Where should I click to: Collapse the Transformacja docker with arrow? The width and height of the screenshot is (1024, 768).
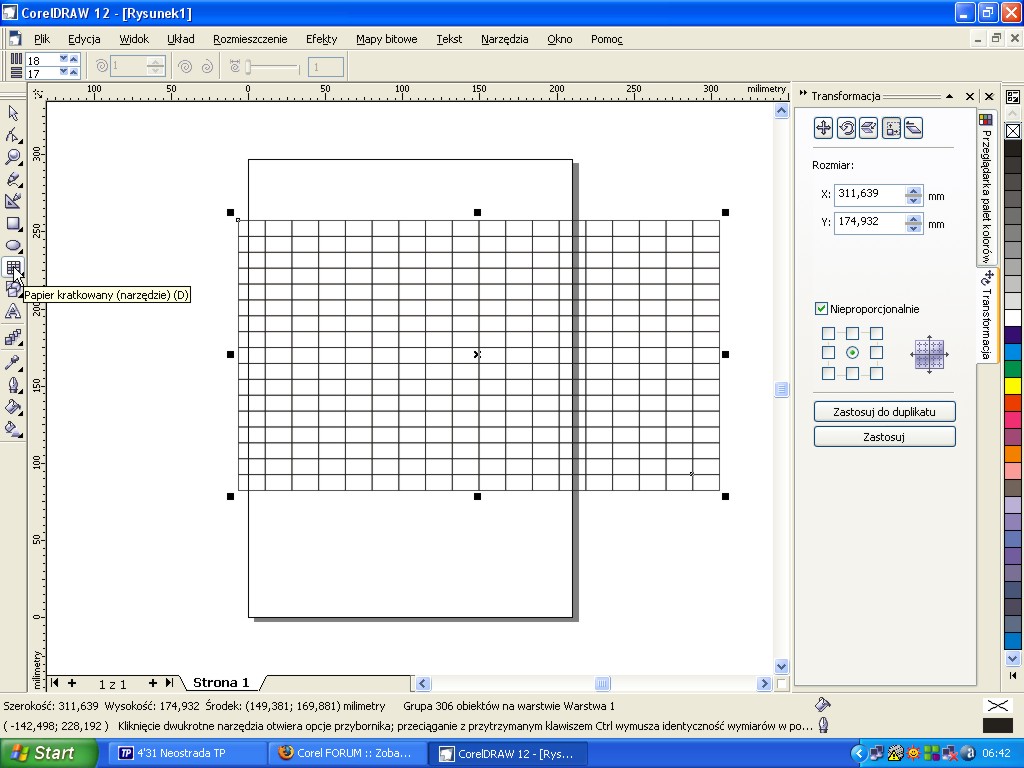pyautogui.click(x=949, y=96)
